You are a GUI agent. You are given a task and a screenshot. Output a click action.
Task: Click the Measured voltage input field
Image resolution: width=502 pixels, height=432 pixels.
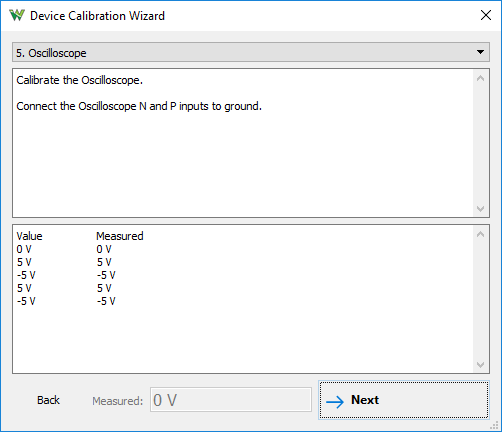(231, 399)
